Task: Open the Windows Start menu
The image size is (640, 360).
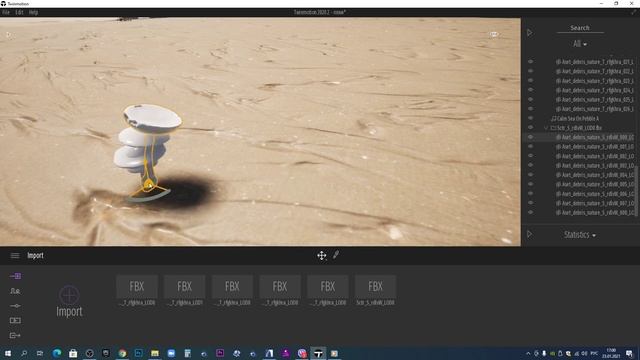Action: [x=7, y=353]
